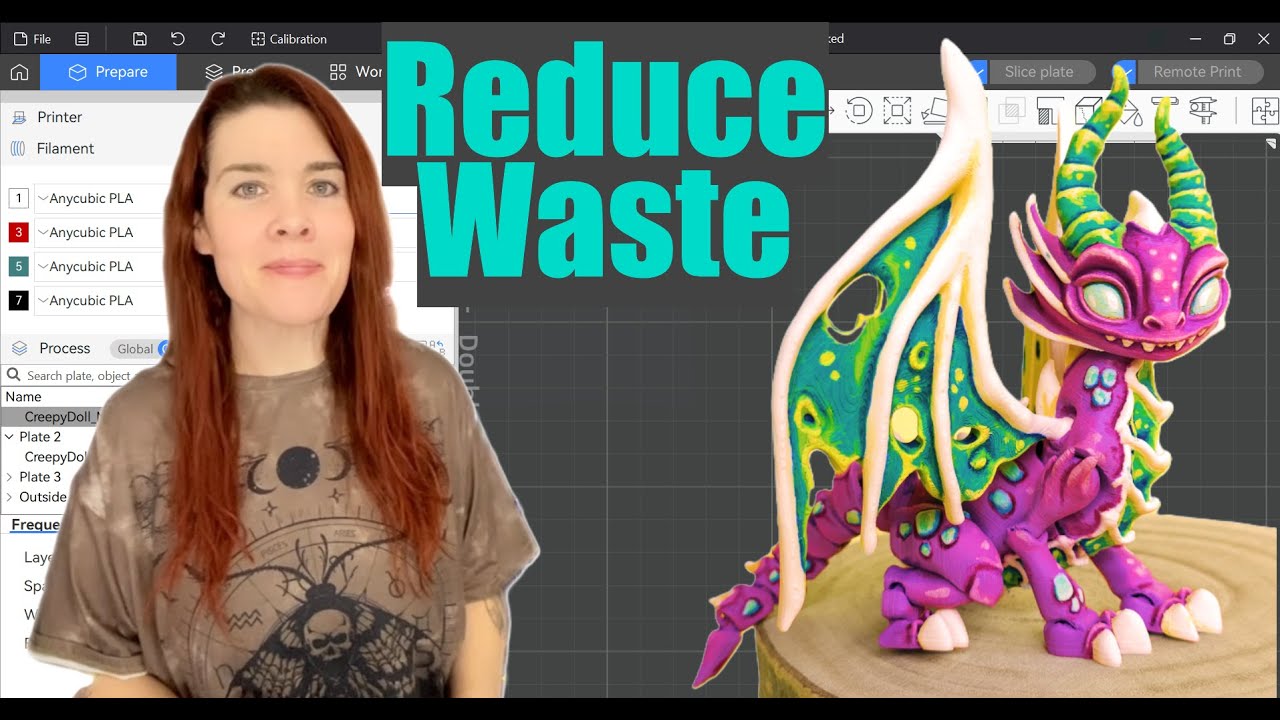Image resolution: width=1280 pixels, height=720 pixels.
Task: Click the compare presets icon by Process
Action: click(437, 348)
